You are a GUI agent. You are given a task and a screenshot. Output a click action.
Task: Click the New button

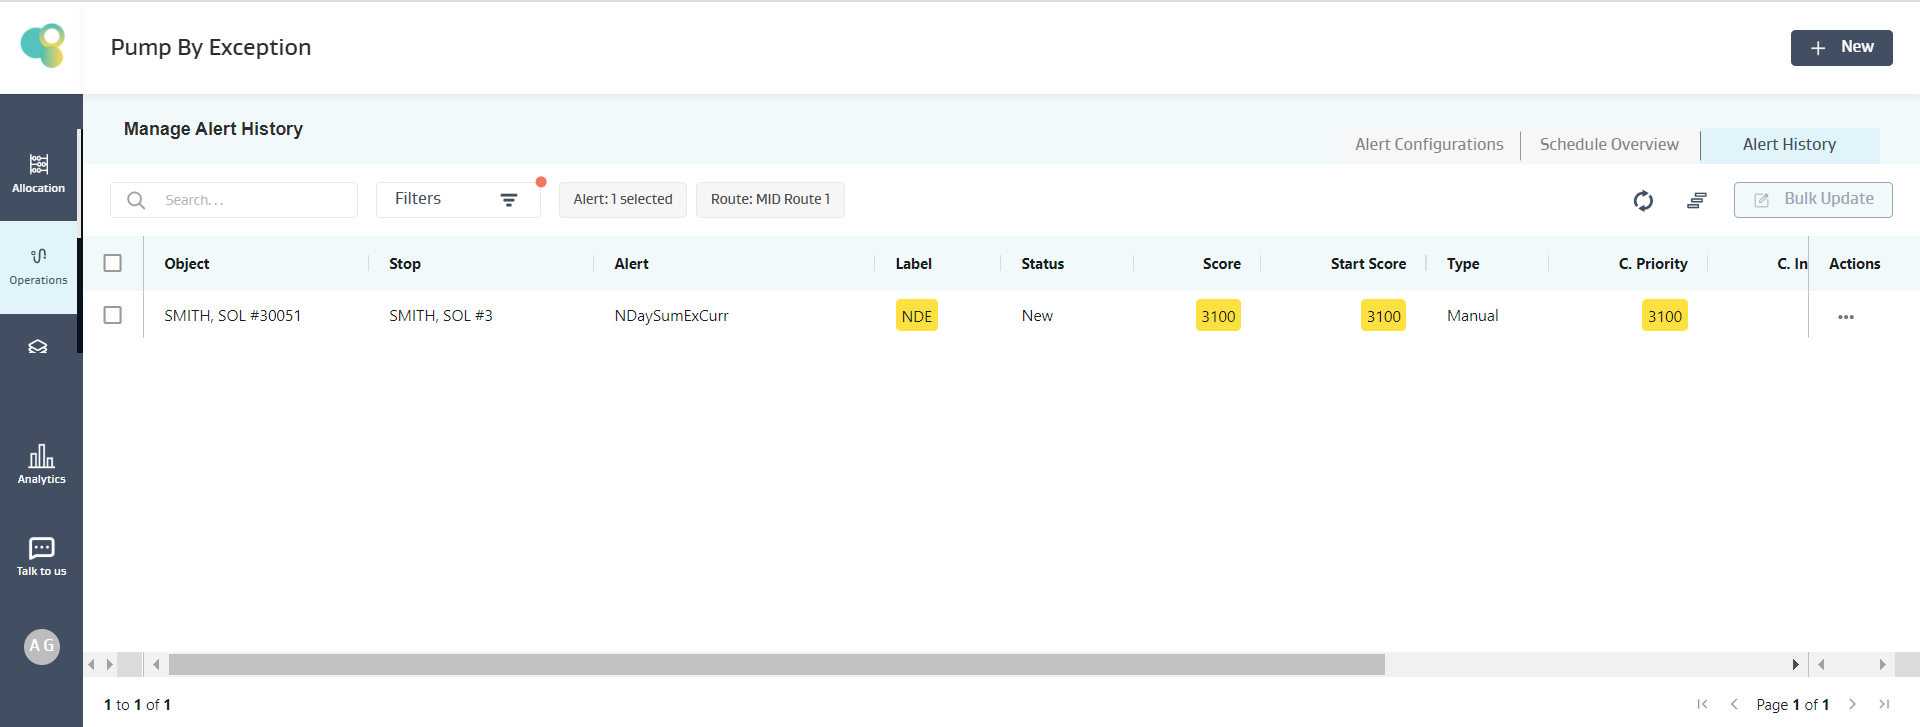pos(1840,47)
